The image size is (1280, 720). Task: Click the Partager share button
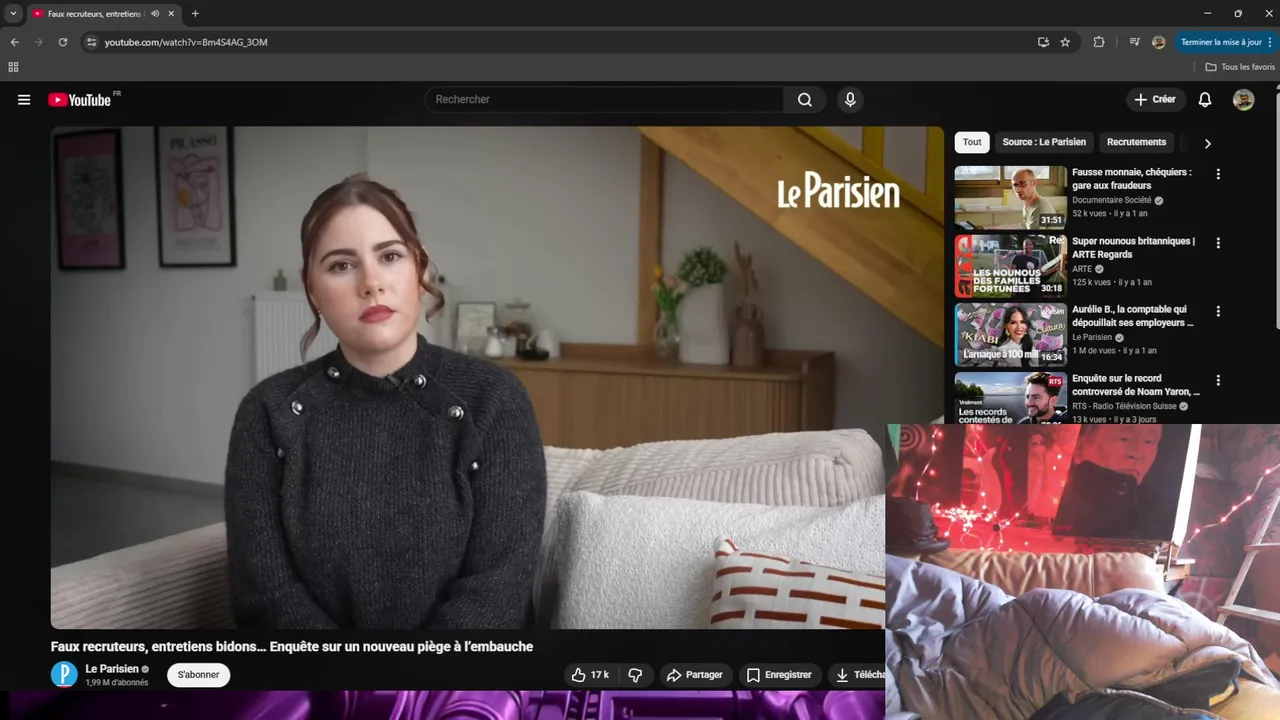pyautogui.click(x=694, y=675)
